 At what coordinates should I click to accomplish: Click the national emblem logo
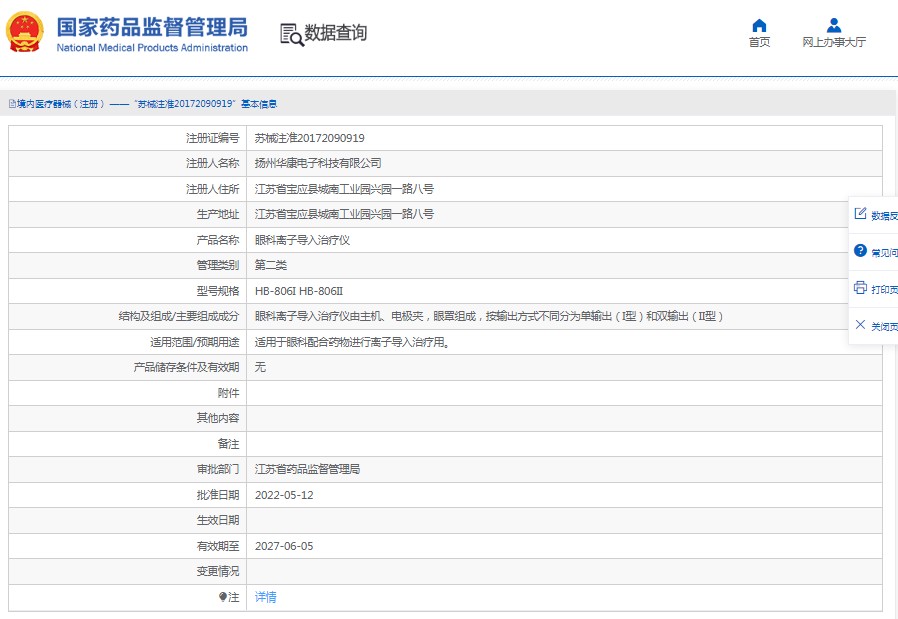pyautogui.click(x=25, y=32)
